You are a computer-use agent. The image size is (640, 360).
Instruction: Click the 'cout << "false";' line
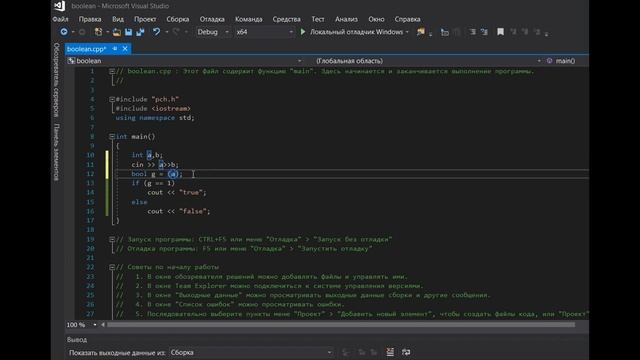179,211
